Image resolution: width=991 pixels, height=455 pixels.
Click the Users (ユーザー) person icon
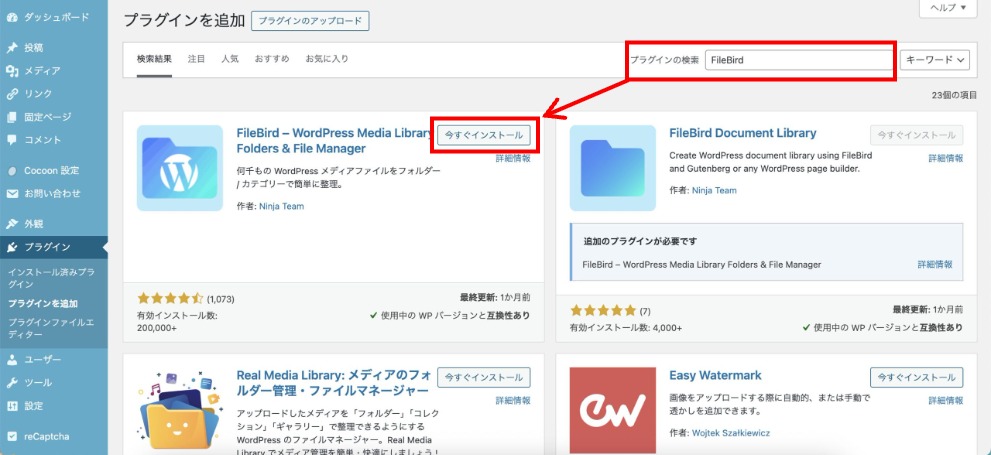[x=12, y=360]
